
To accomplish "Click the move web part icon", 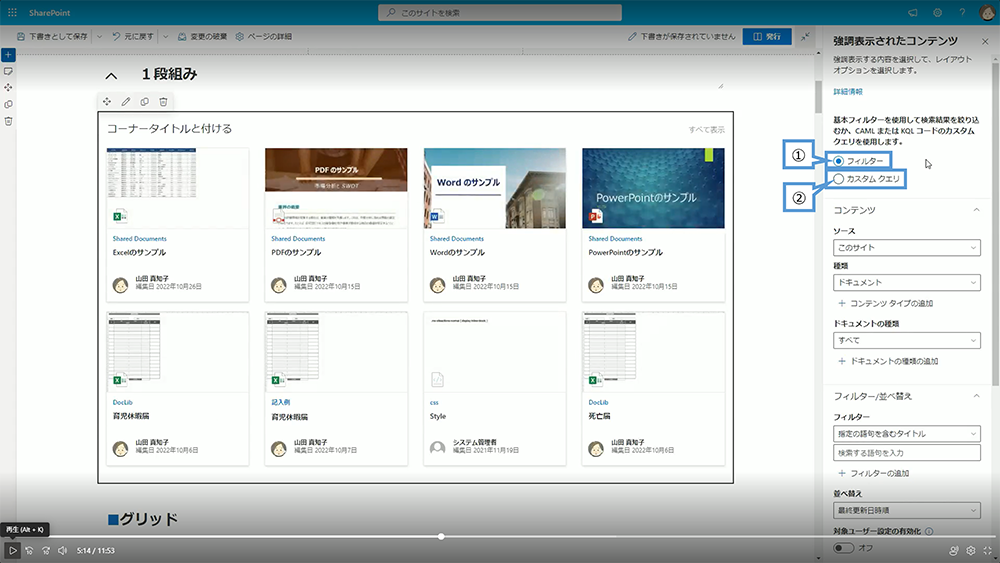I will [107, 101].
